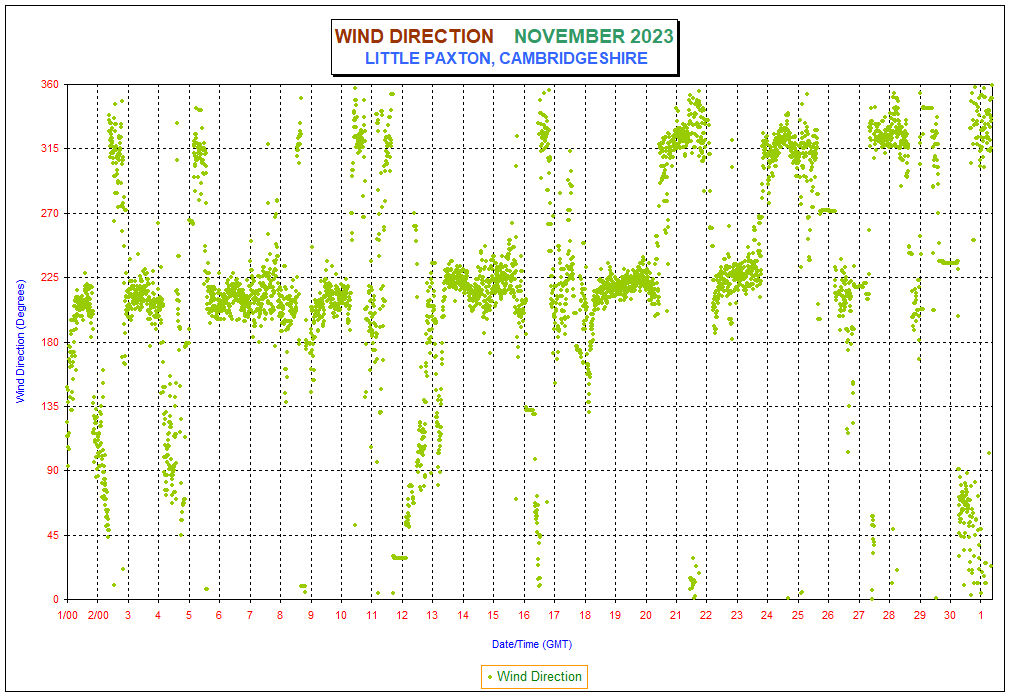The image size is (1010, 696).
Task: Select date tick label 24
Action: point(767,615)
